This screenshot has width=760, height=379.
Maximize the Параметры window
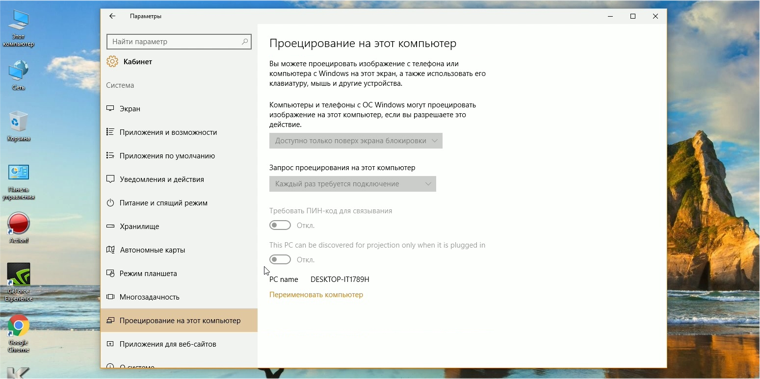coord(633,16)
